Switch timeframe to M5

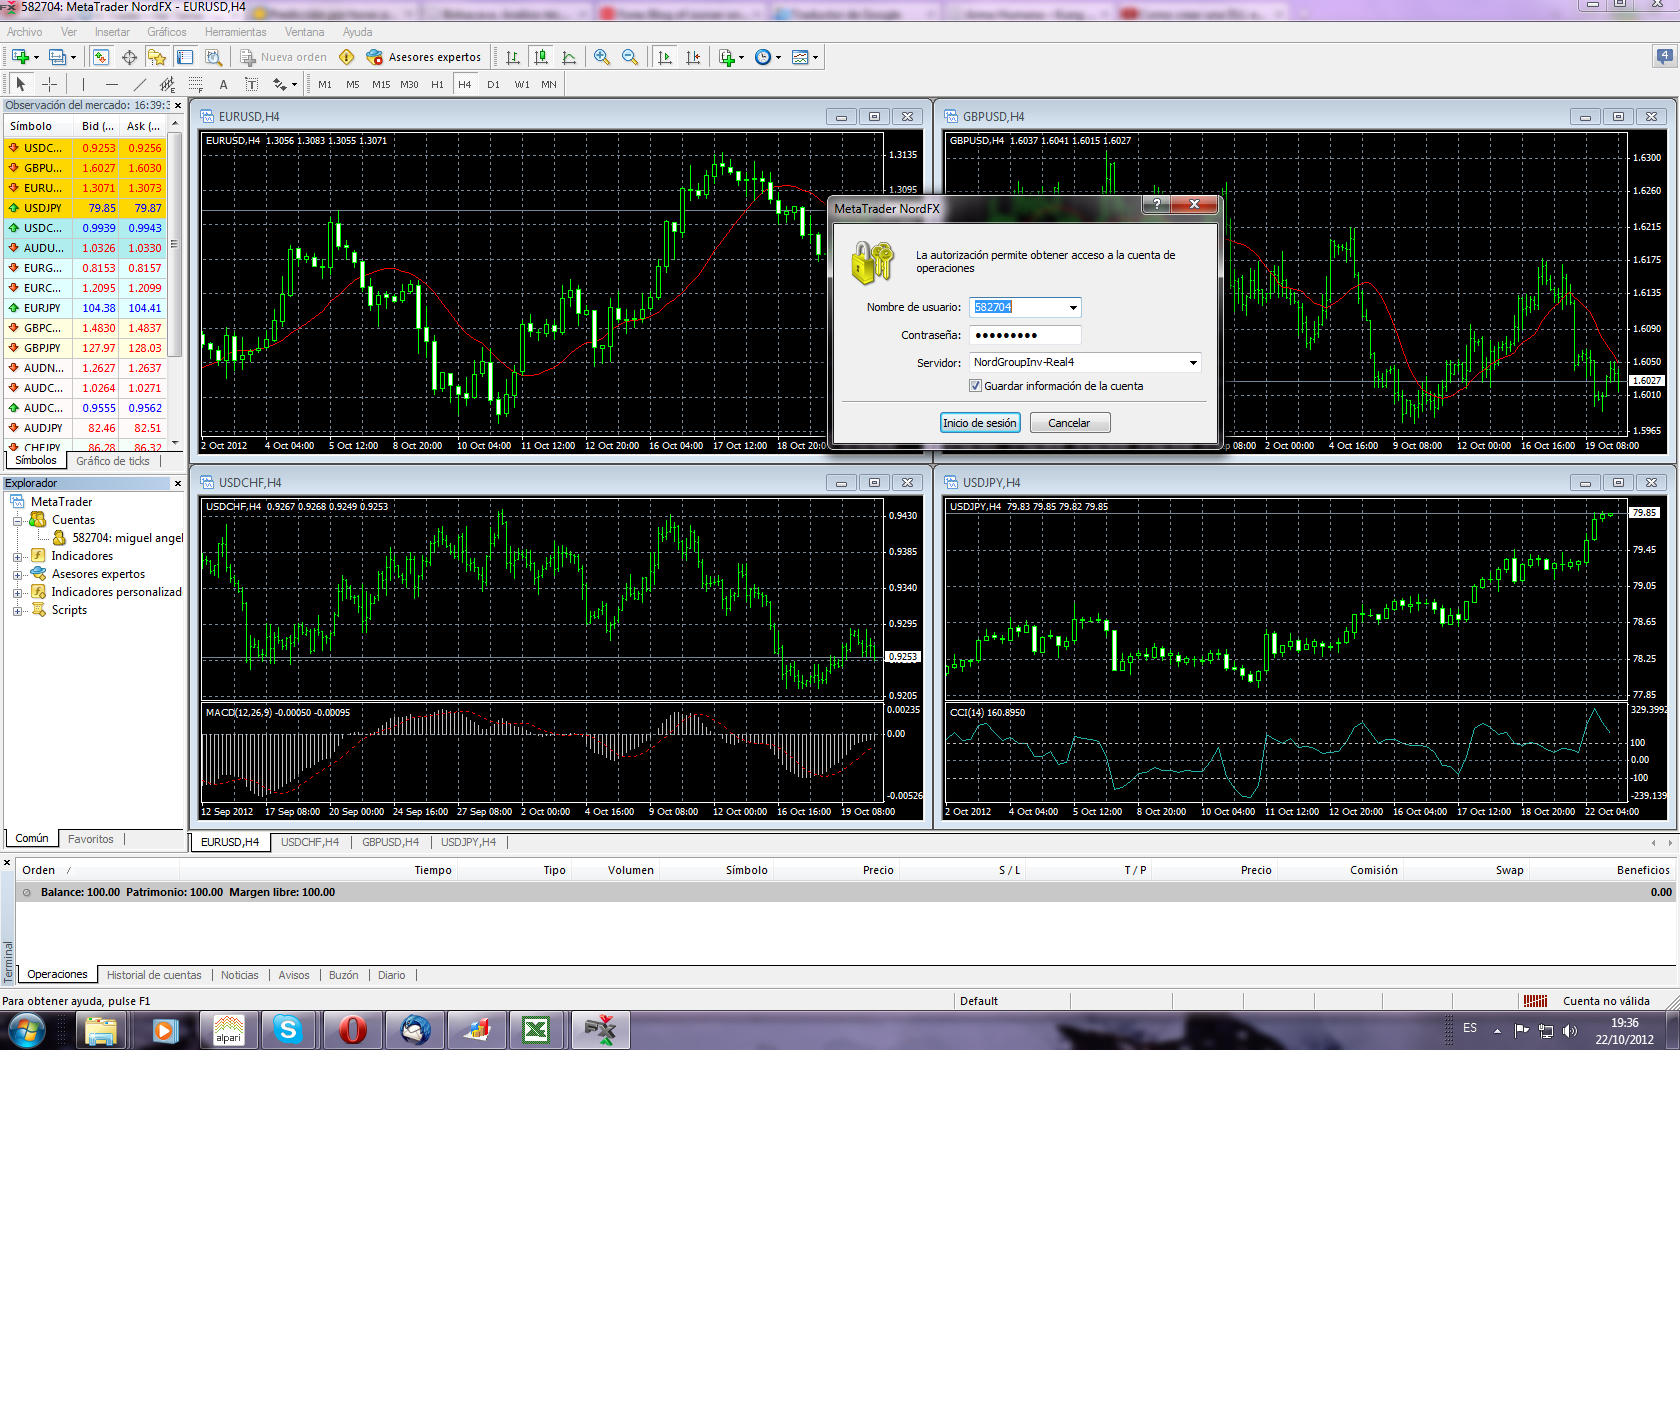point(353,84)
